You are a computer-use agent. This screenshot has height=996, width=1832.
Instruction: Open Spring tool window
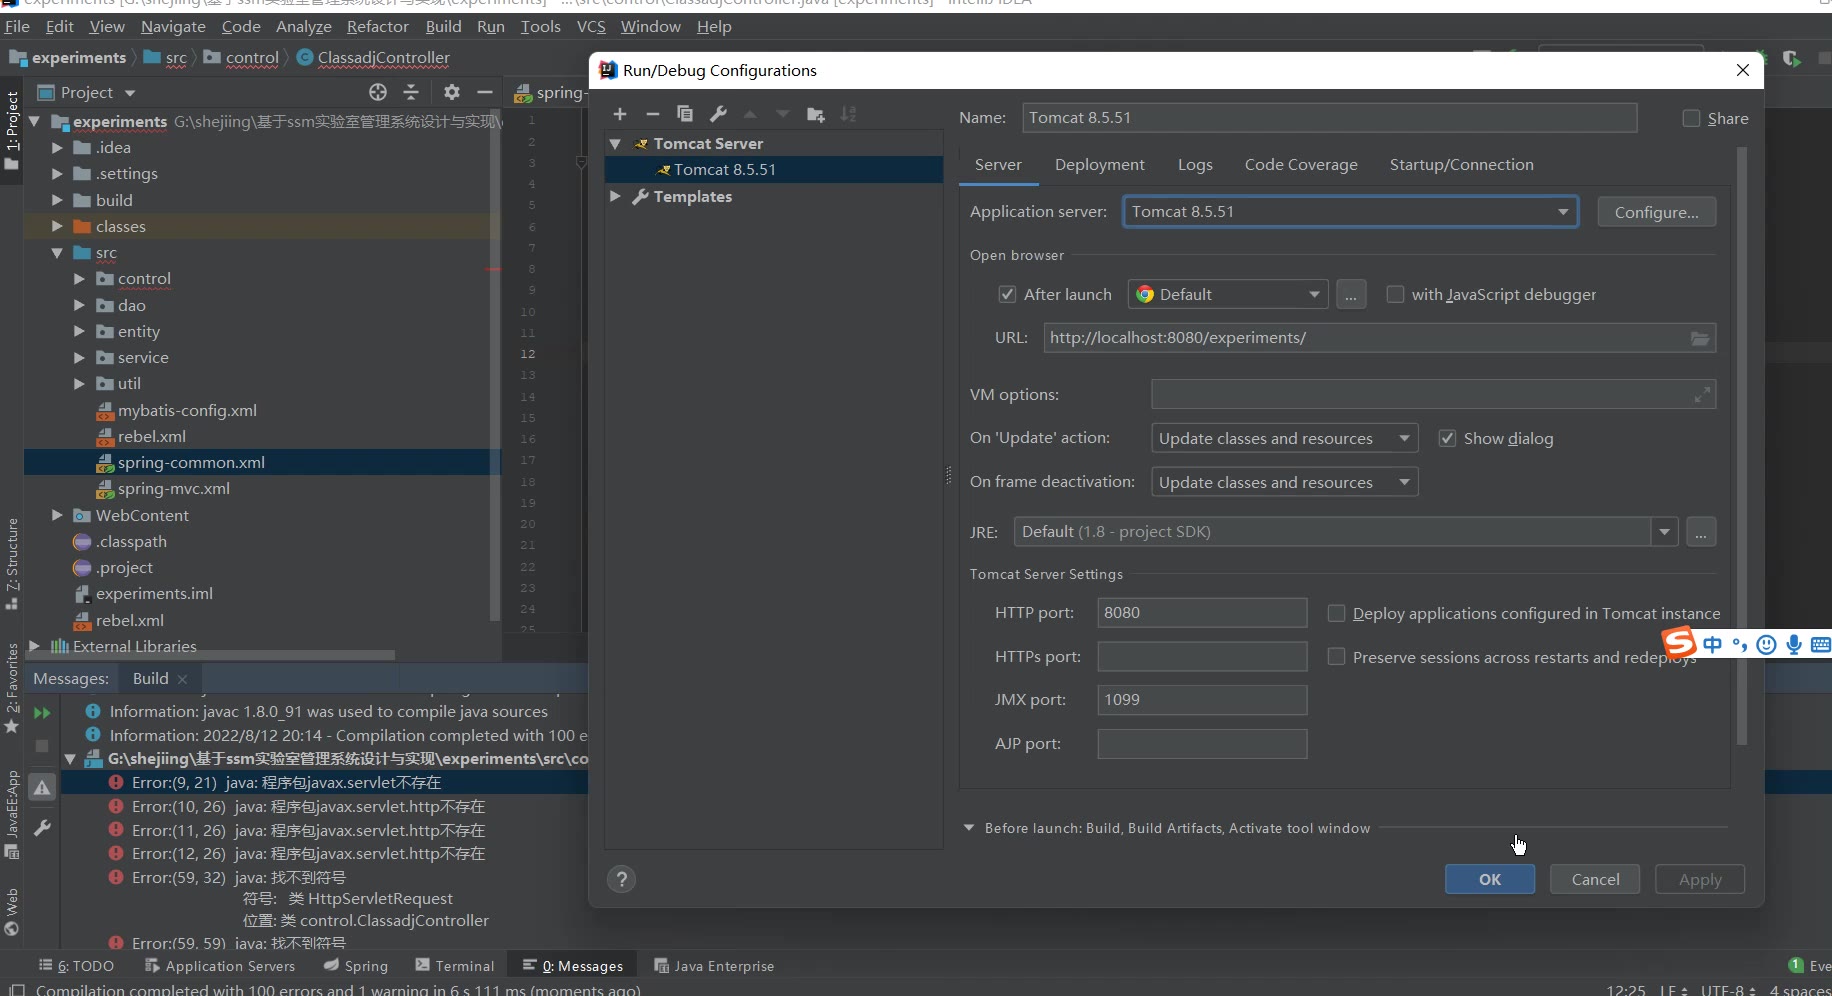pyautogui.click(x=356, y=966)
